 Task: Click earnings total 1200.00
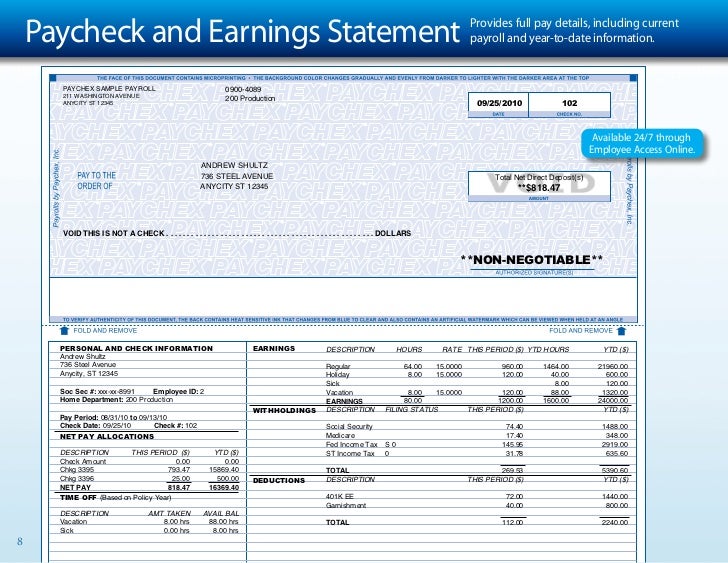(x=511, y=401)
